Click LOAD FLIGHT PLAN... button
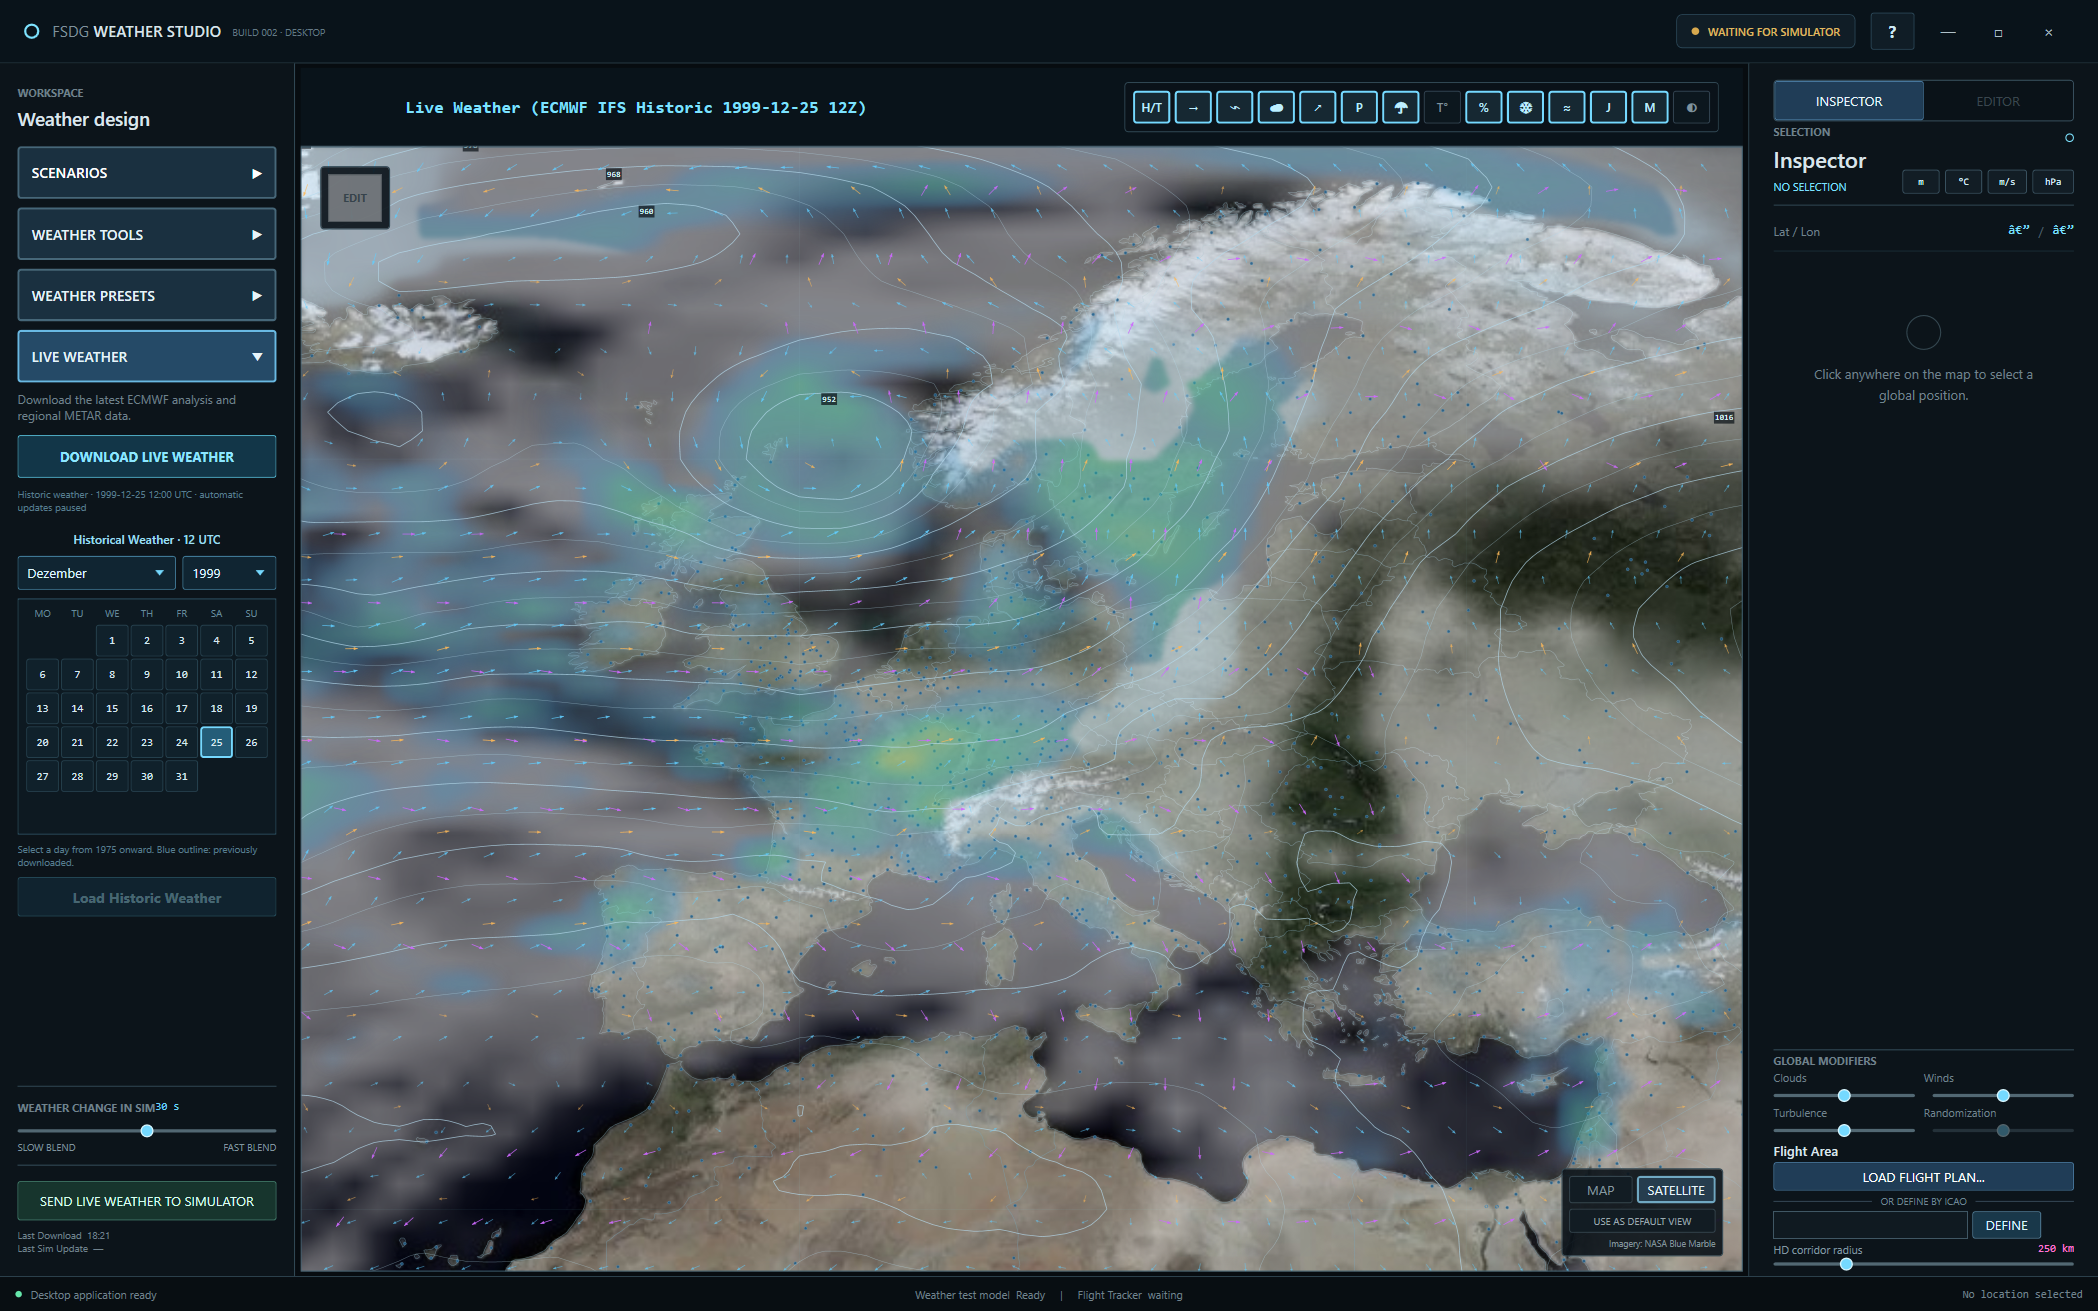2098x1311 pixels. tap(1923, 1177)
